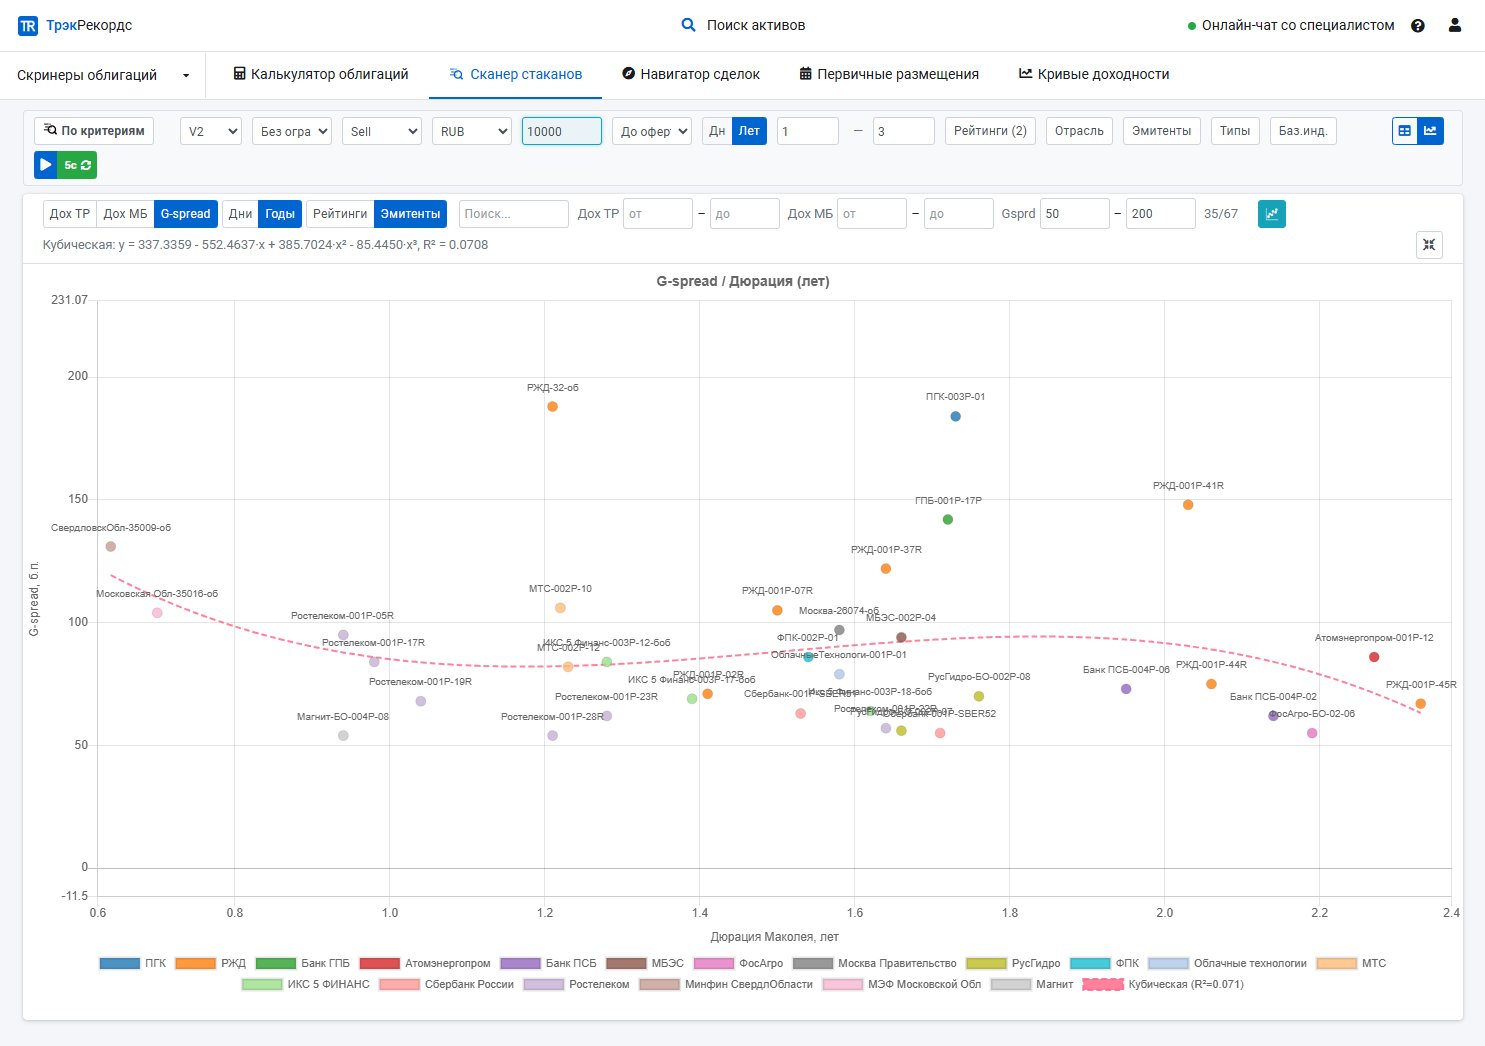Viewport: 1485px width, 1046px height.
Task: Click the collapse fullscreen chart icon
Action: pos(1430,245)
